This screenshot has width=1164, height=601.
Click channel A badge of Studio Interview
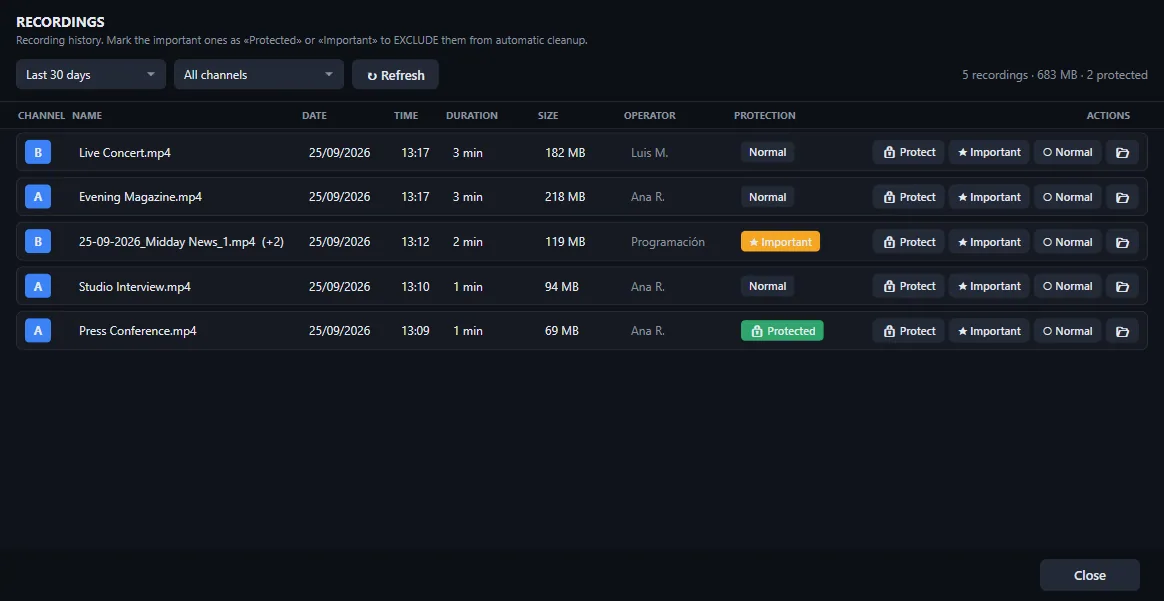(x=38, y=286)
